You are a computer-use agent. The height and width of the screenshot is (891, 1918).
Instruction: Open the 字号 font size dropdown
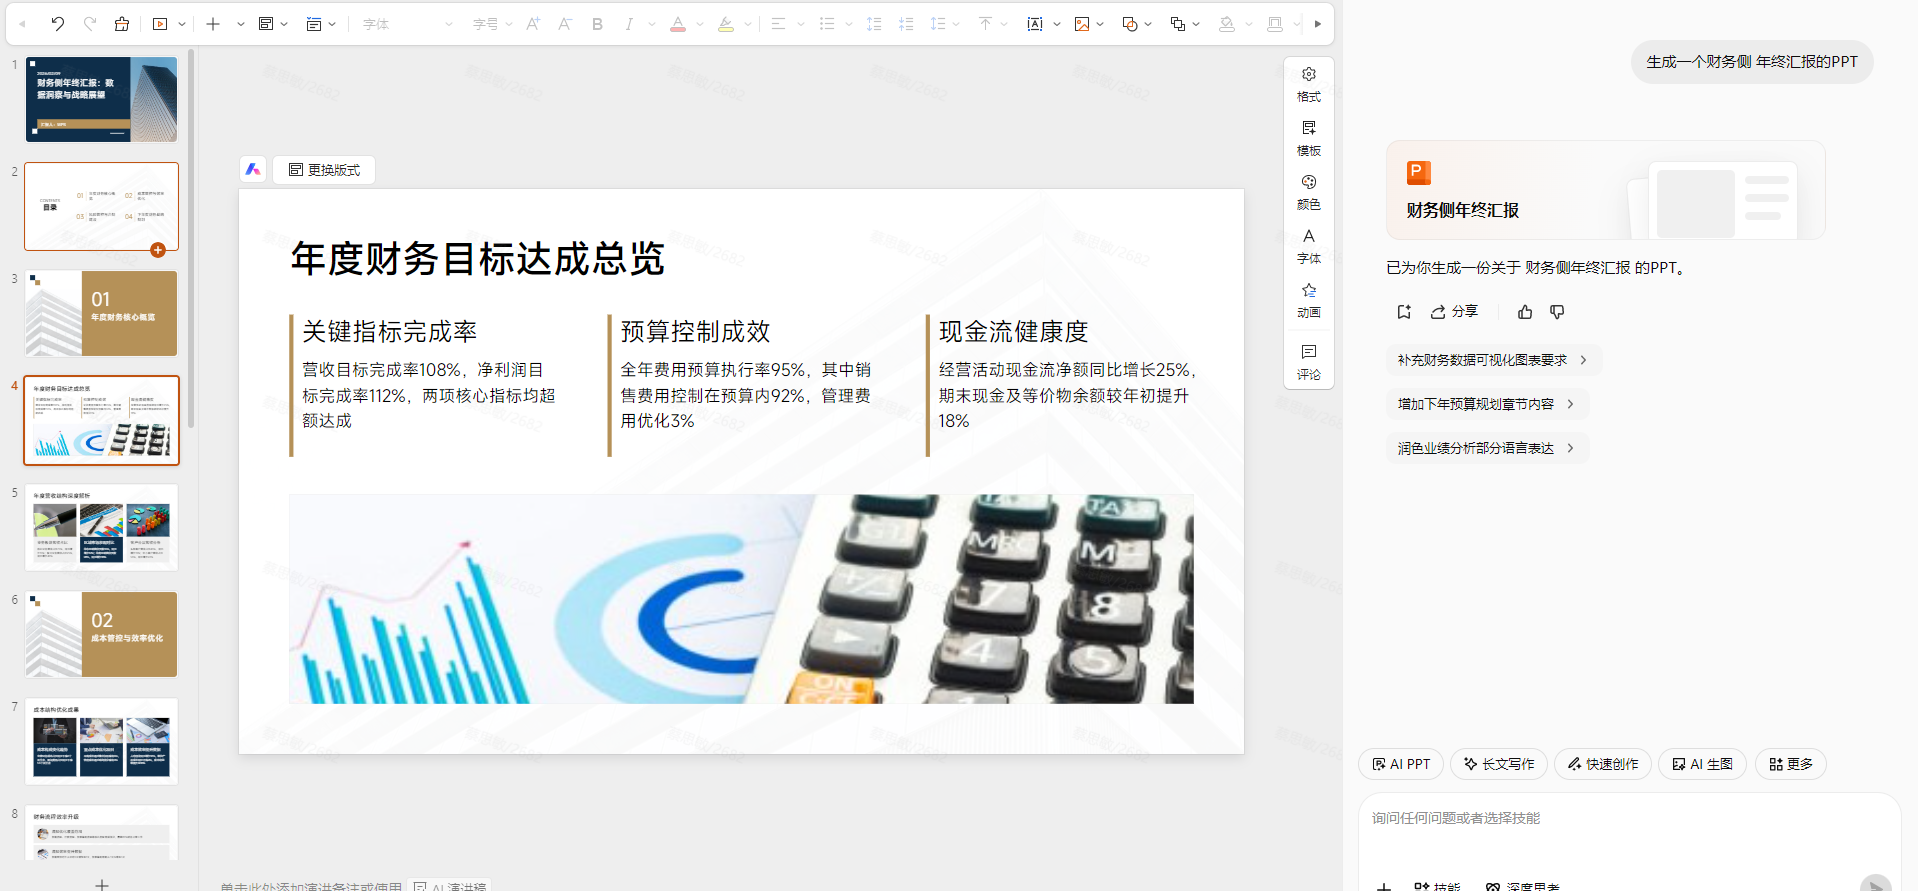[492, 24]
